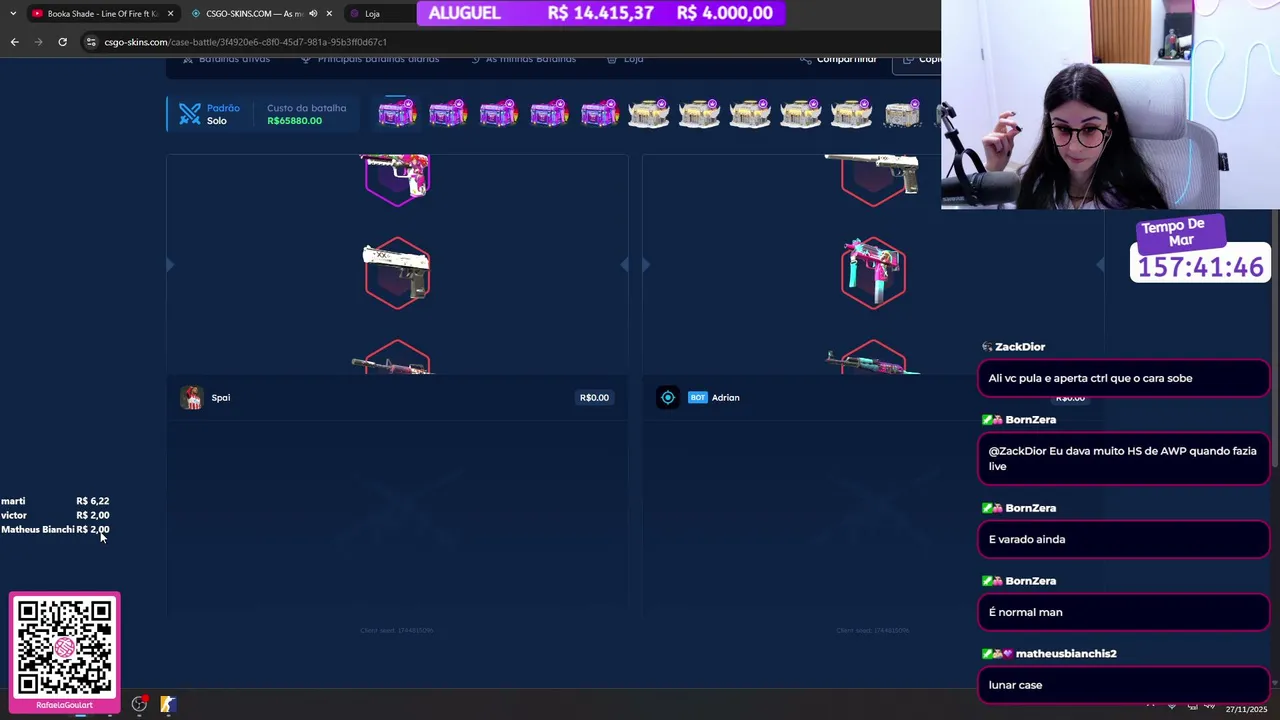Open As minhas Batalhas menu item
This screenshot has width=1280, height=720.
523,60
